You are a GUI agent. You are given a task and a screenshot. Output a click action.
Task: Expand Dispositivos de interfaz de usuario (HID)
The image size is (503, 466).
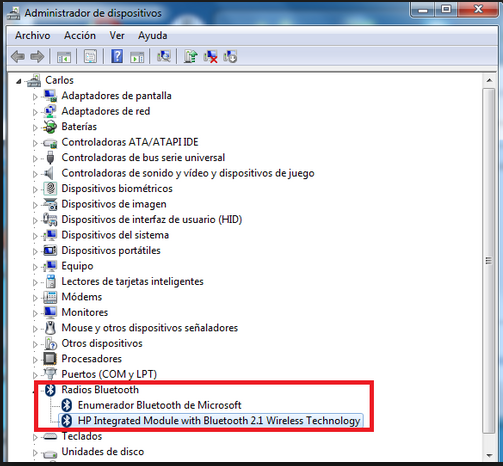(35, 220)
